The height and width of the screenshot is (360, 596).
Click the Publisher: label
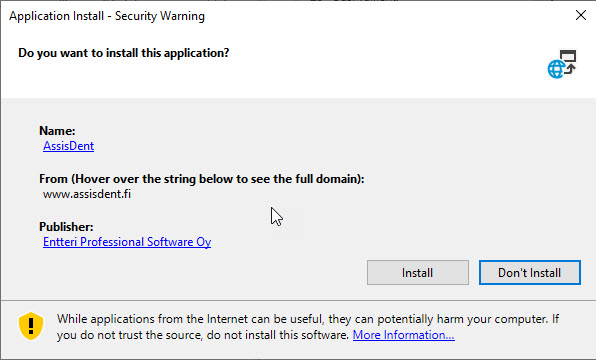pyautogui.click(x=66, y=227)
